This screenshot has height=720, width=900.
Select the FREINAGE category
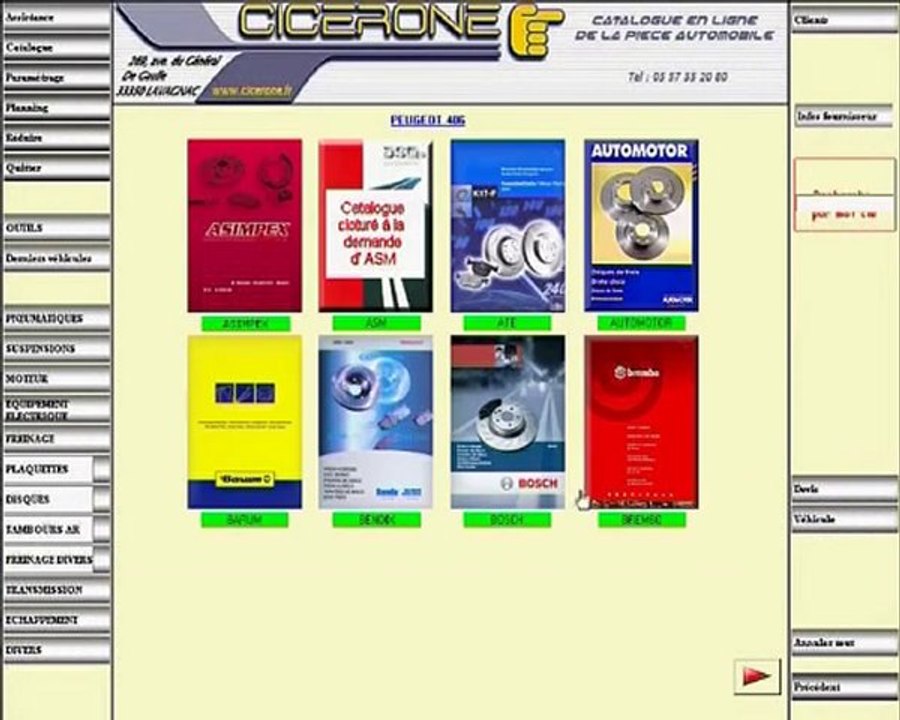click(56, 439)
